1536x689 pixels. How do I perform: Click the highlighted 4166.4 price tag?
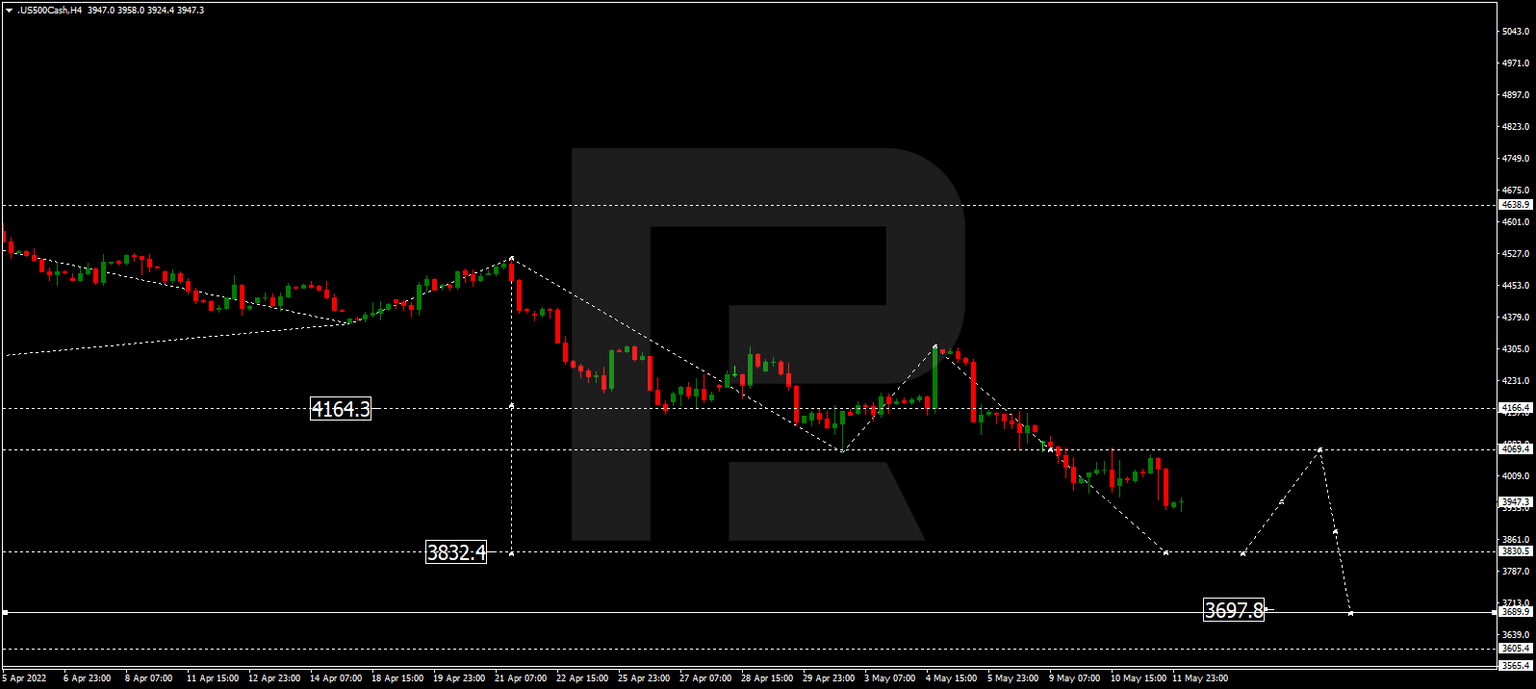pyautogui.click(x=1514, y=407)
